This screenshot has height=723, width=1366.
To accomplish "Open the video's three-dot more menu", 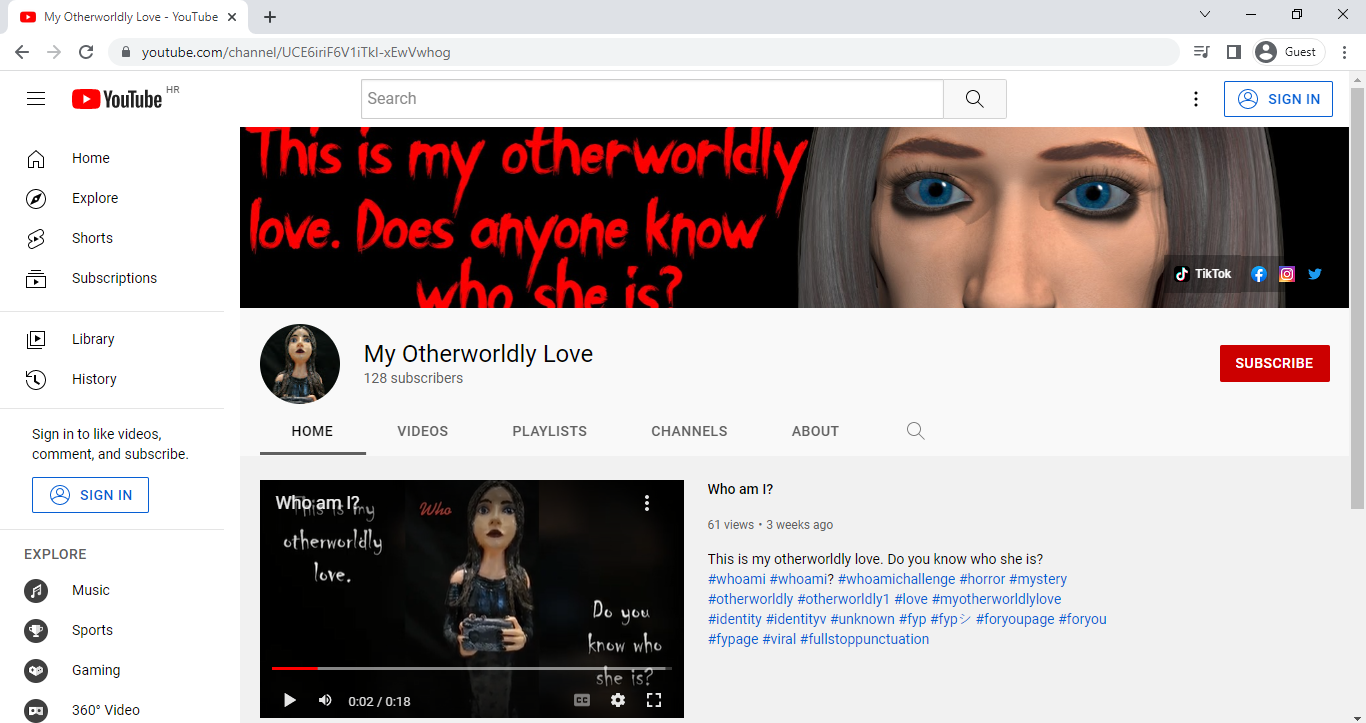I will (647, 503).
